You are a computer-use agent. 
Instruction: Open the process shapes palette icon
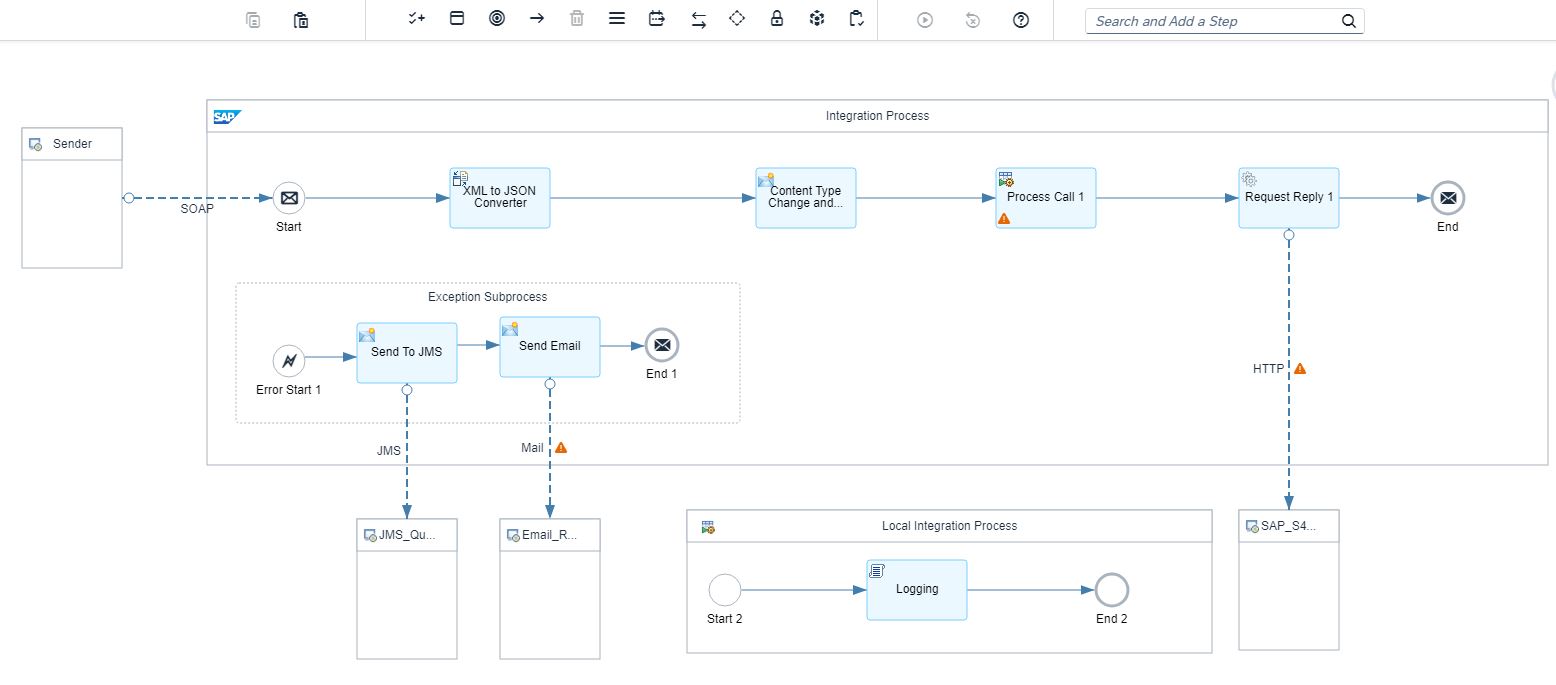coord(617,18)
